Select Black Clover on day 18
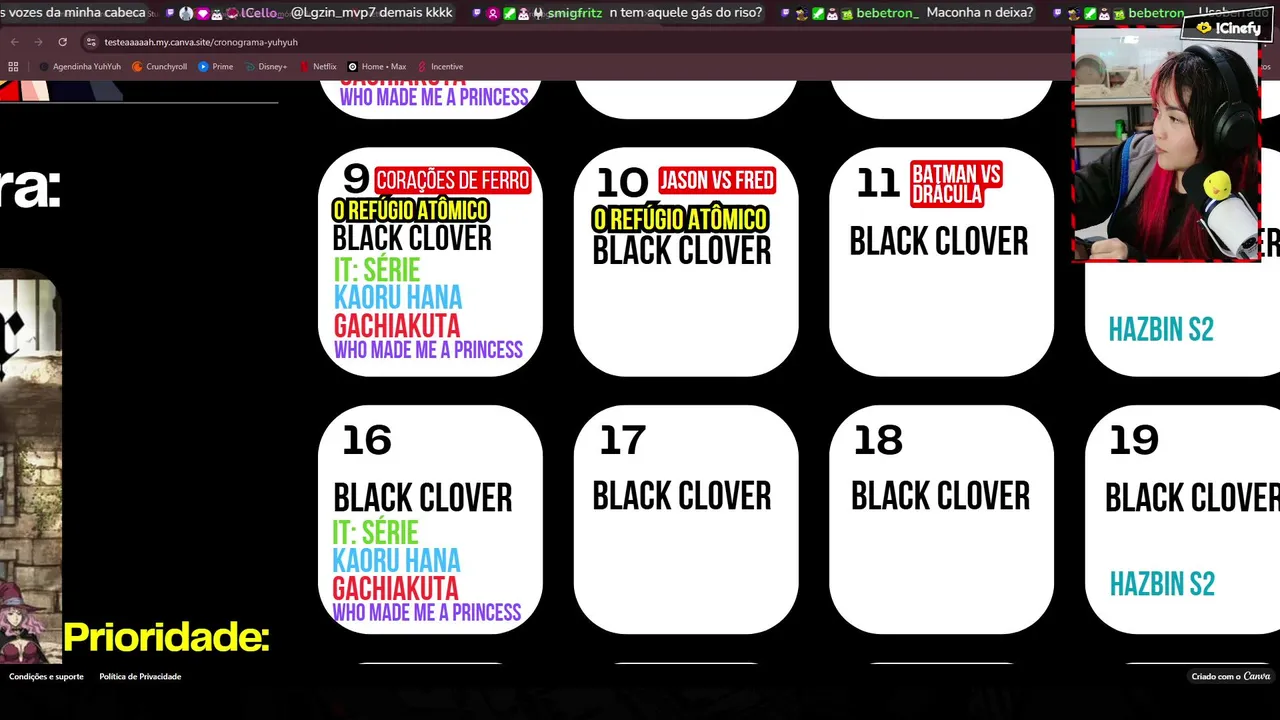 point(940,496)
